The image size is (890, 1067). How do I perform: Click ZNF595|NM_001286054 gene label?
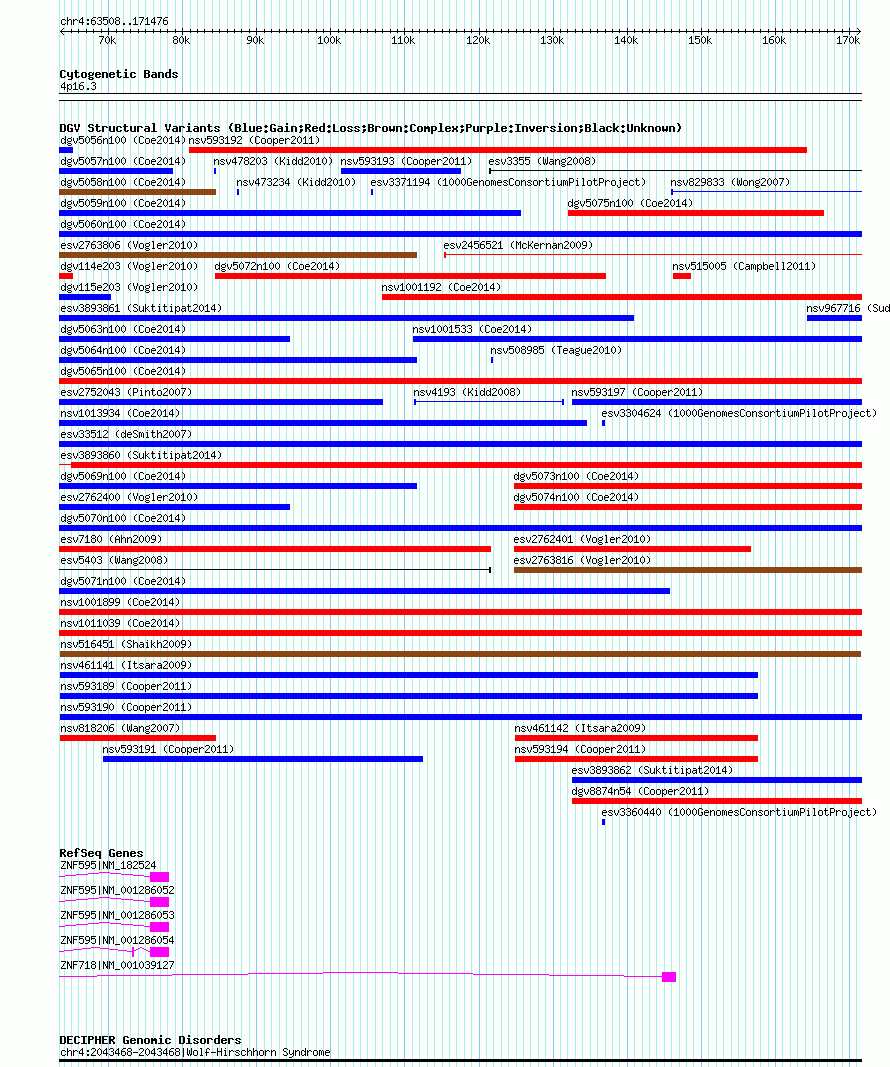117,942
